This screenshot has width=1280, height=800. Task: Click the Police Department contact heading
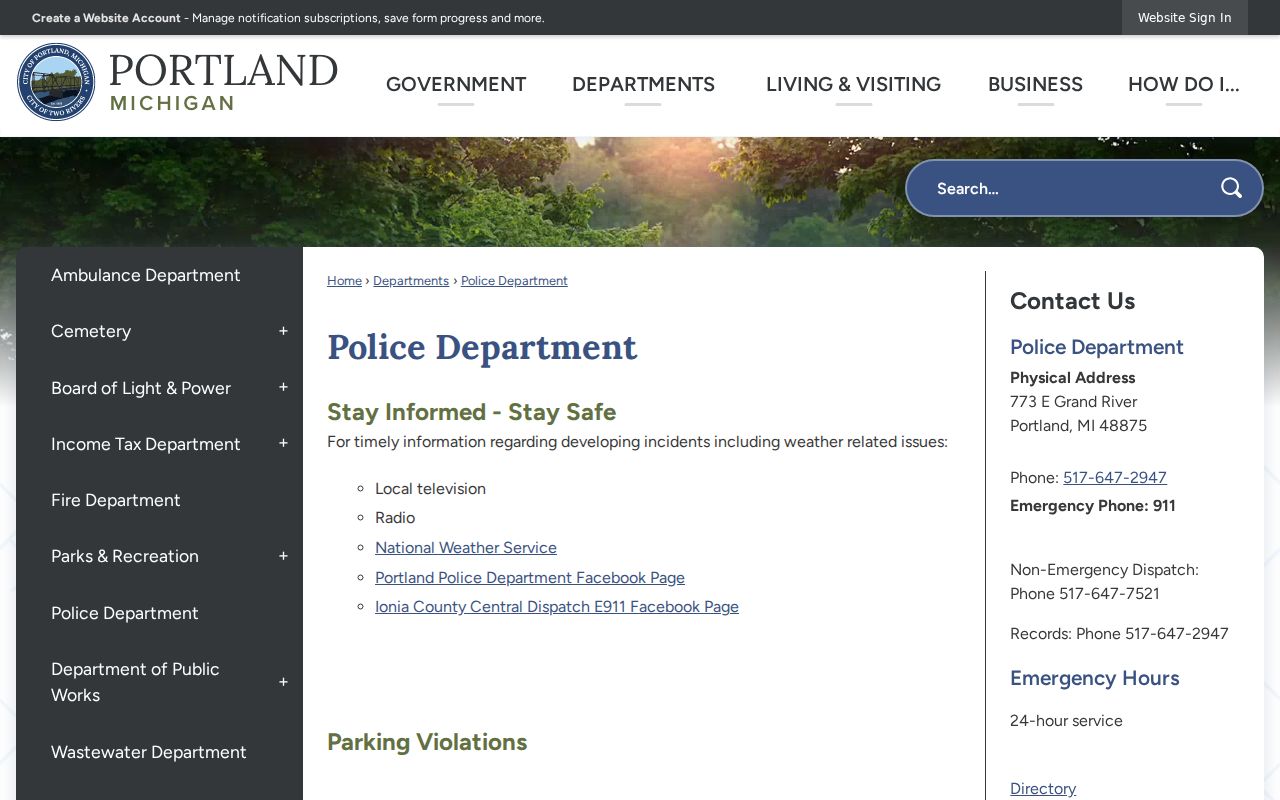(x=1097, y=347)
